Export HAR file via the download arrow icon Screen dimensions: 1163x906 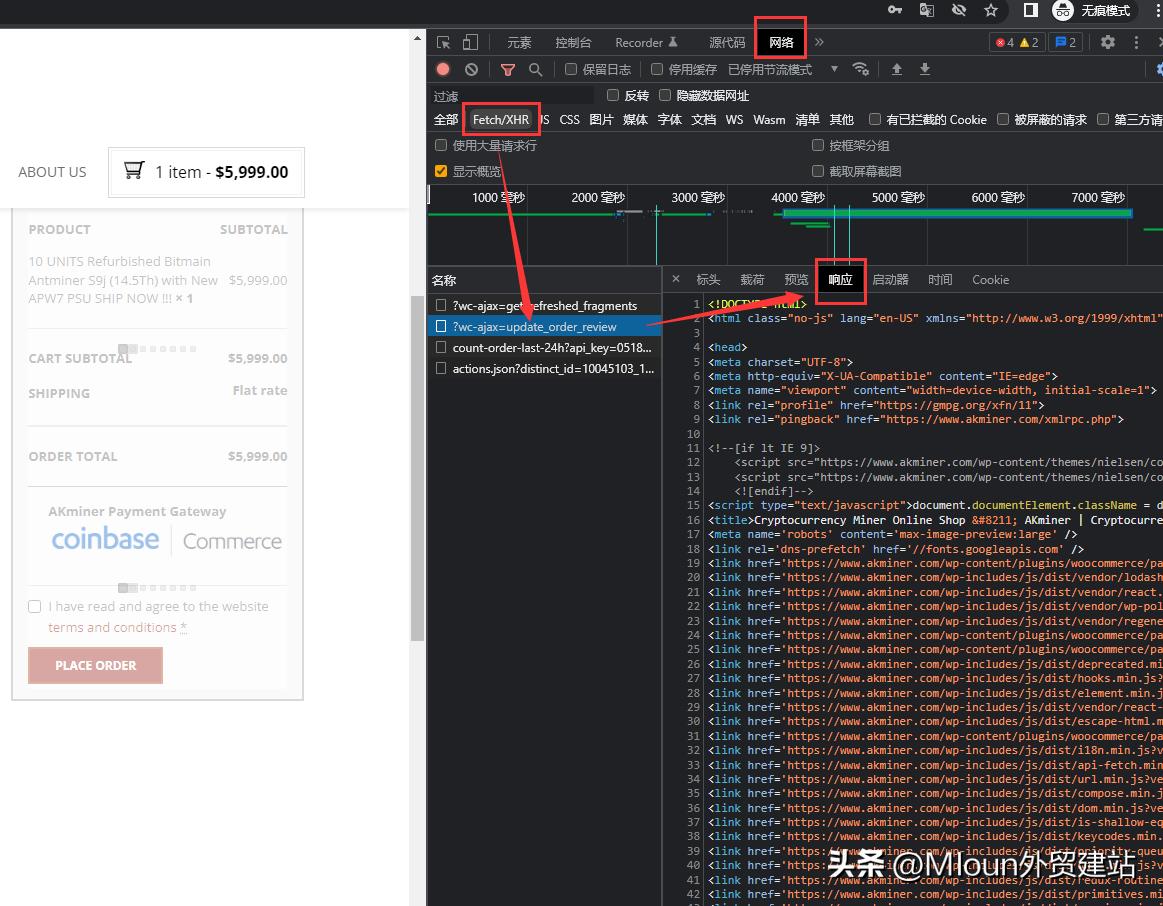(924, 69)
